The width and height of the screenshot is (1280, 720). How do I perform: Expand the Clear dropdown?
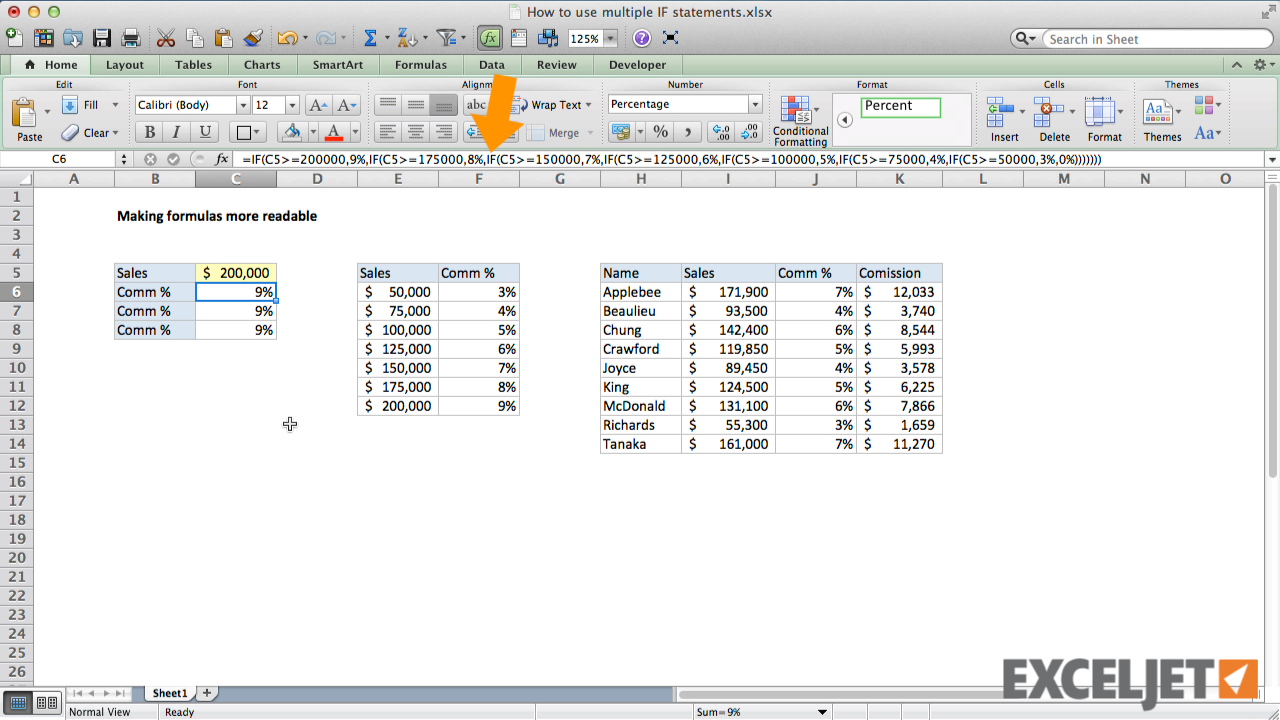[115, 133]
